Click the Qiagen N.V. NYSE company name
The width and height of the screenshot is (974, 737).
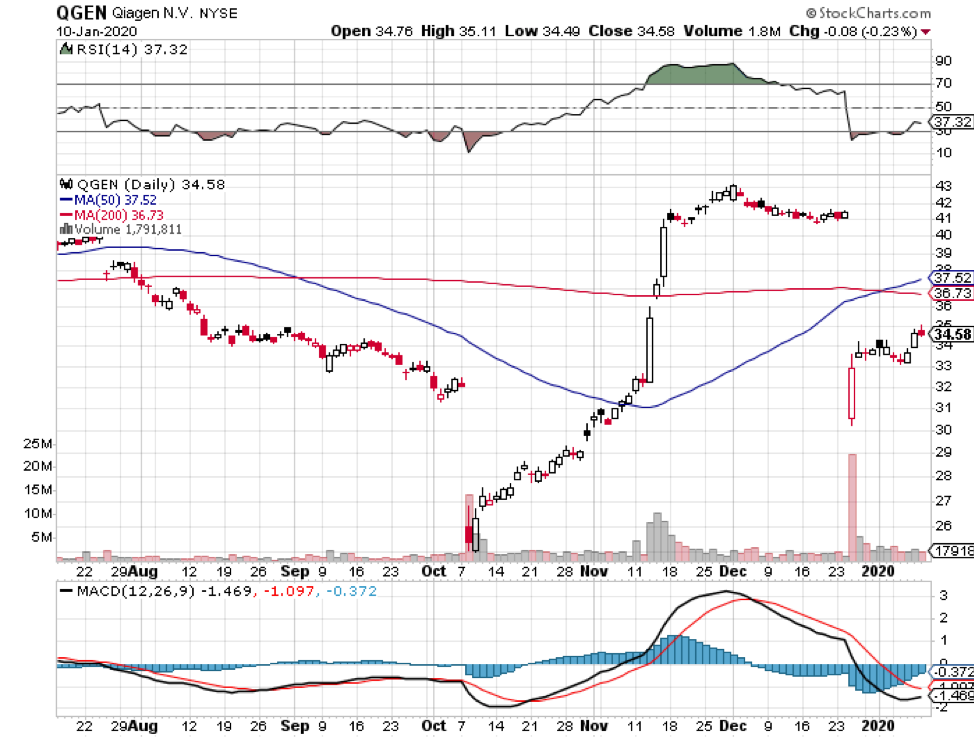[175, 13]
